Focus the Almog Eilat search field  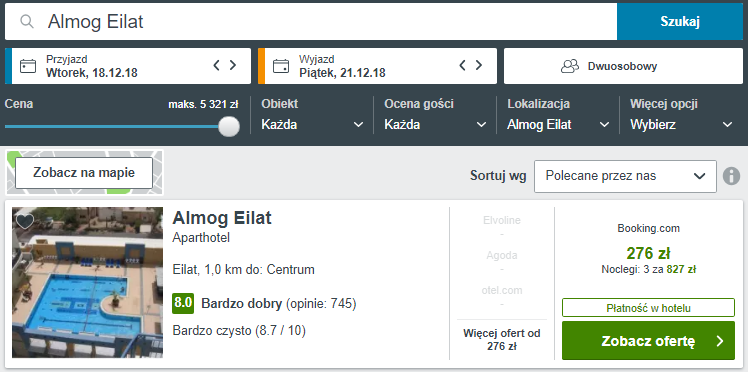click(311, 21)
